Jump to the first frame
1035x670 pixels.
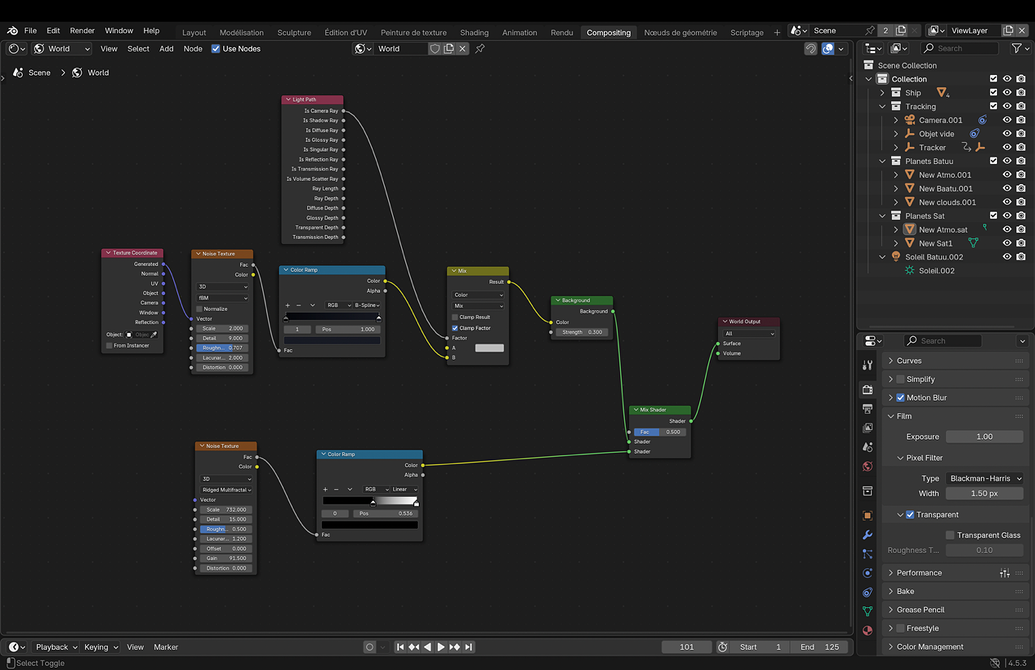click(x=400, y=647)
